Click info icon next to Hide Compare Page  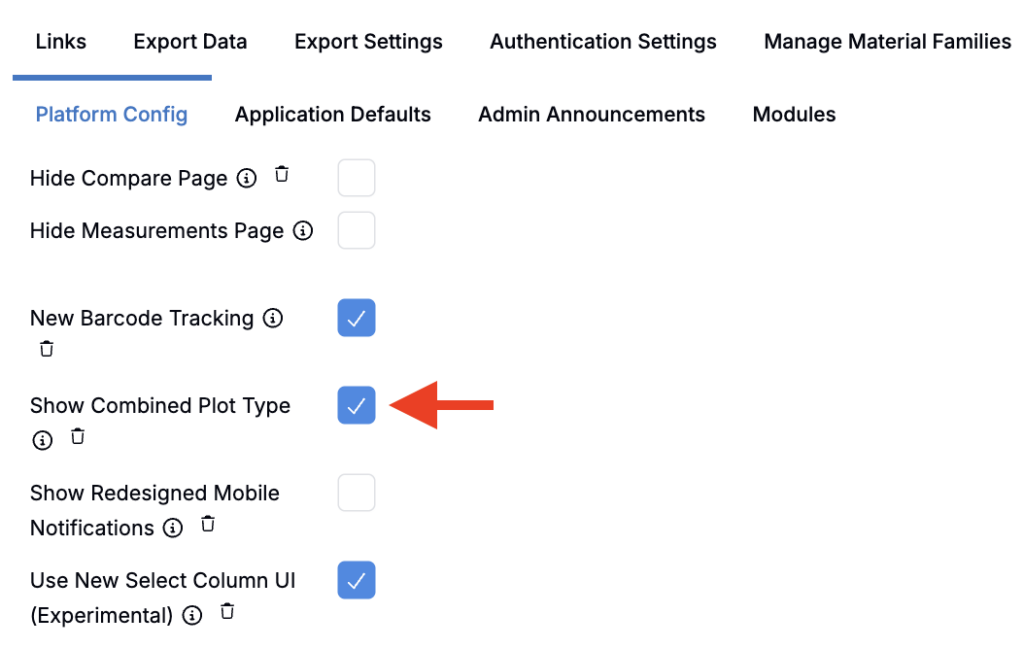click(x=246, y=179)
